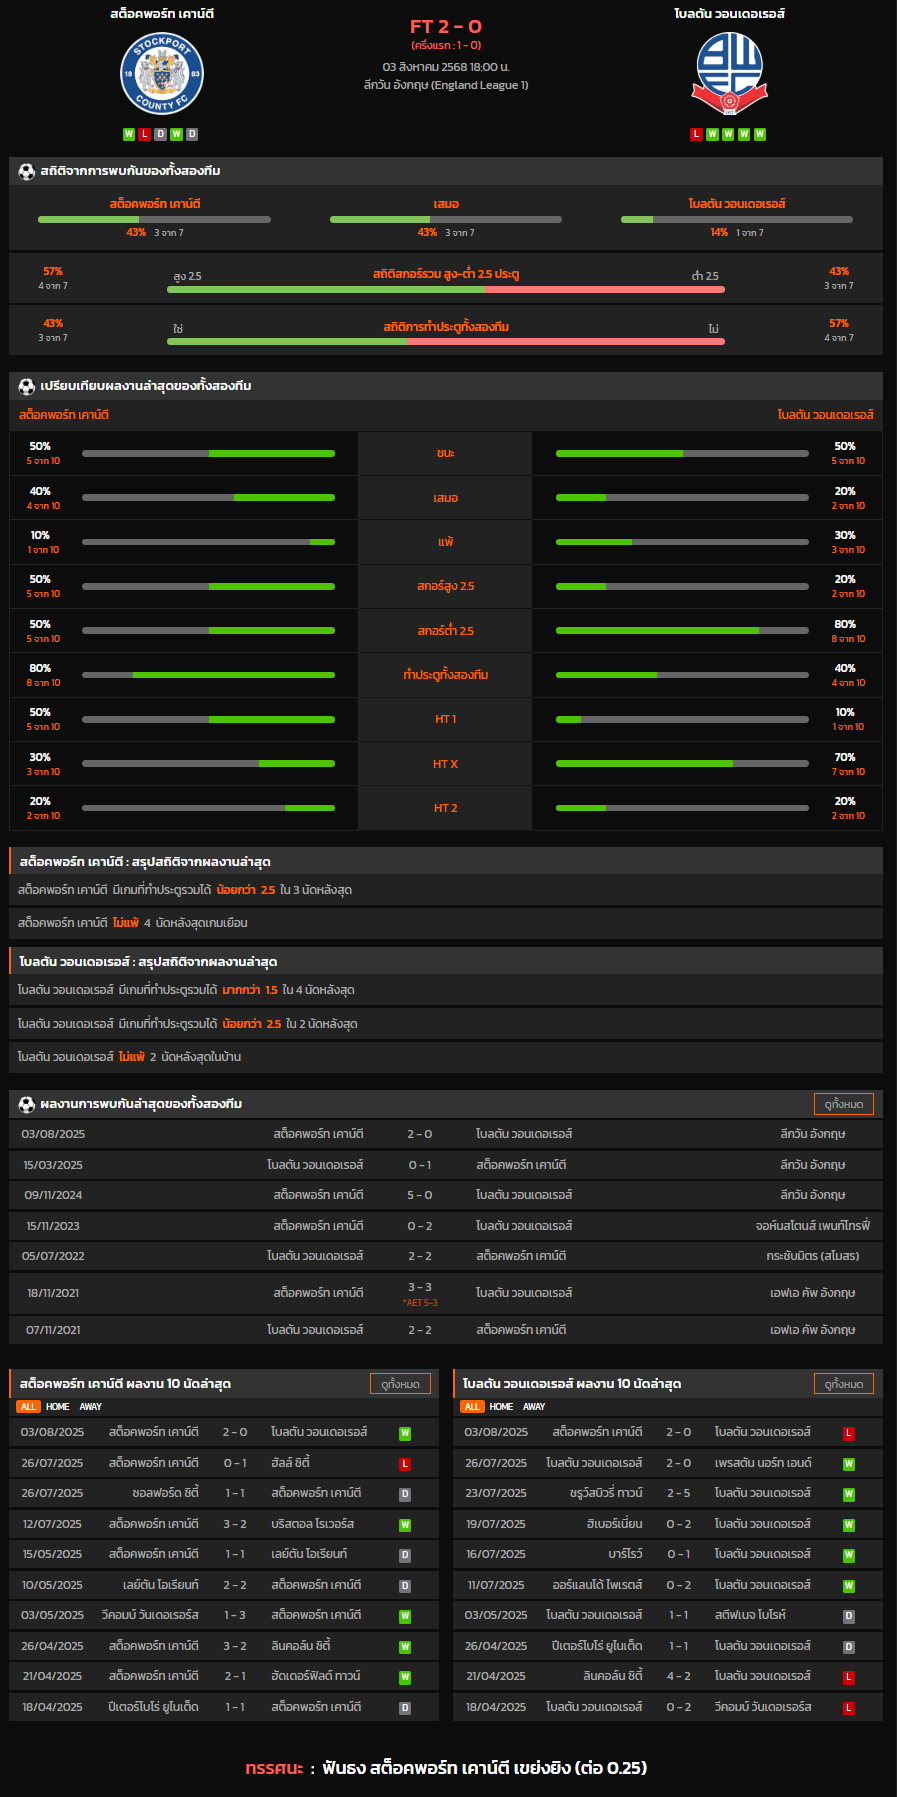Click D badge on ซอลฟอร์ด ซิตี้ row
Screen dimensions: 897x1797
[x=405, y=1494]
